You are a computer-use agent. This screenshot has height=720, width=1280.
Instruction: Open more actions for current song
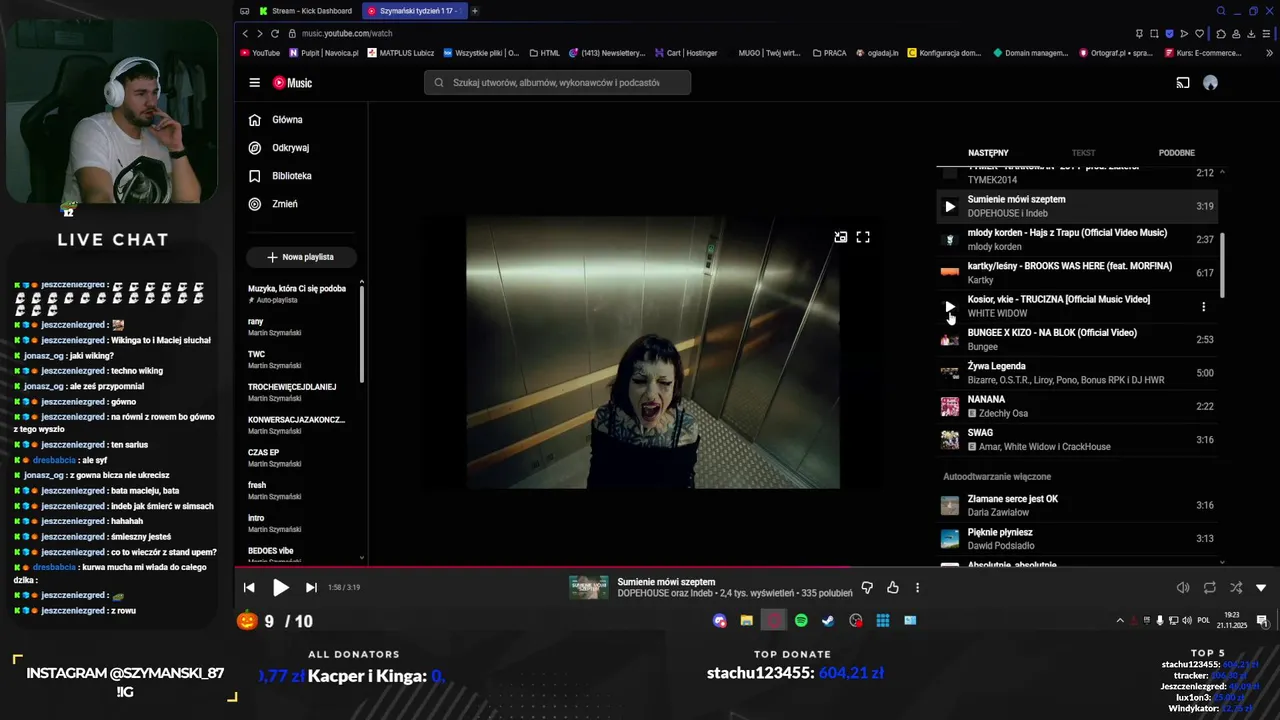tap(917, 588)
